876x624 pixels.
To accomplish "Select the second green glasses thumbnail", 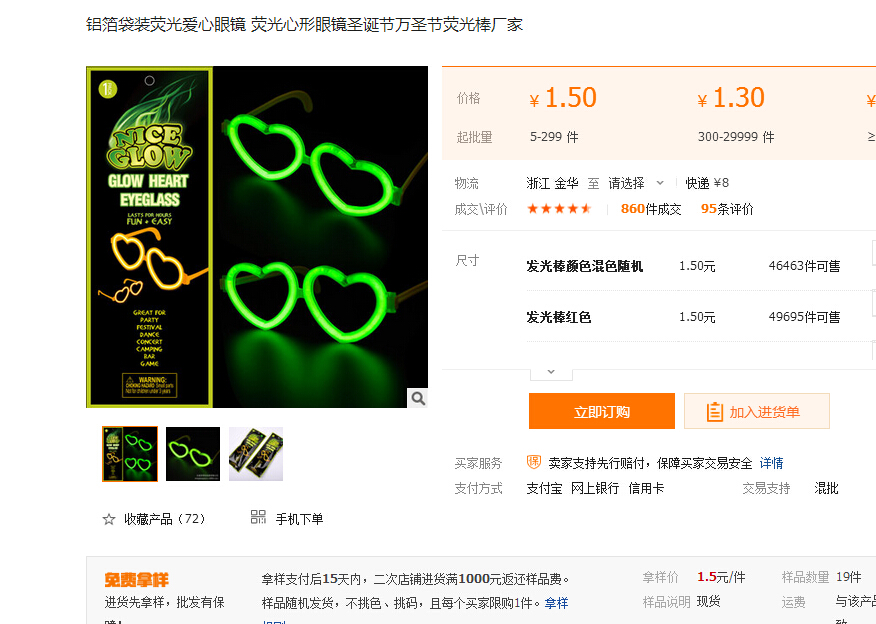I will (193, 454).
